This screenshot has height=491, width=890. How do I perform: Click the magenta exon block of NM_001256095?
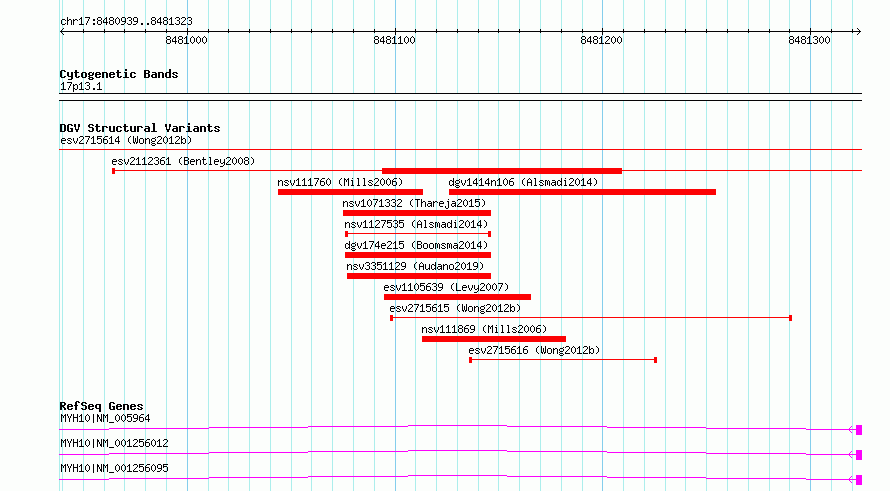pyautogui.click(x=859, y=480)
